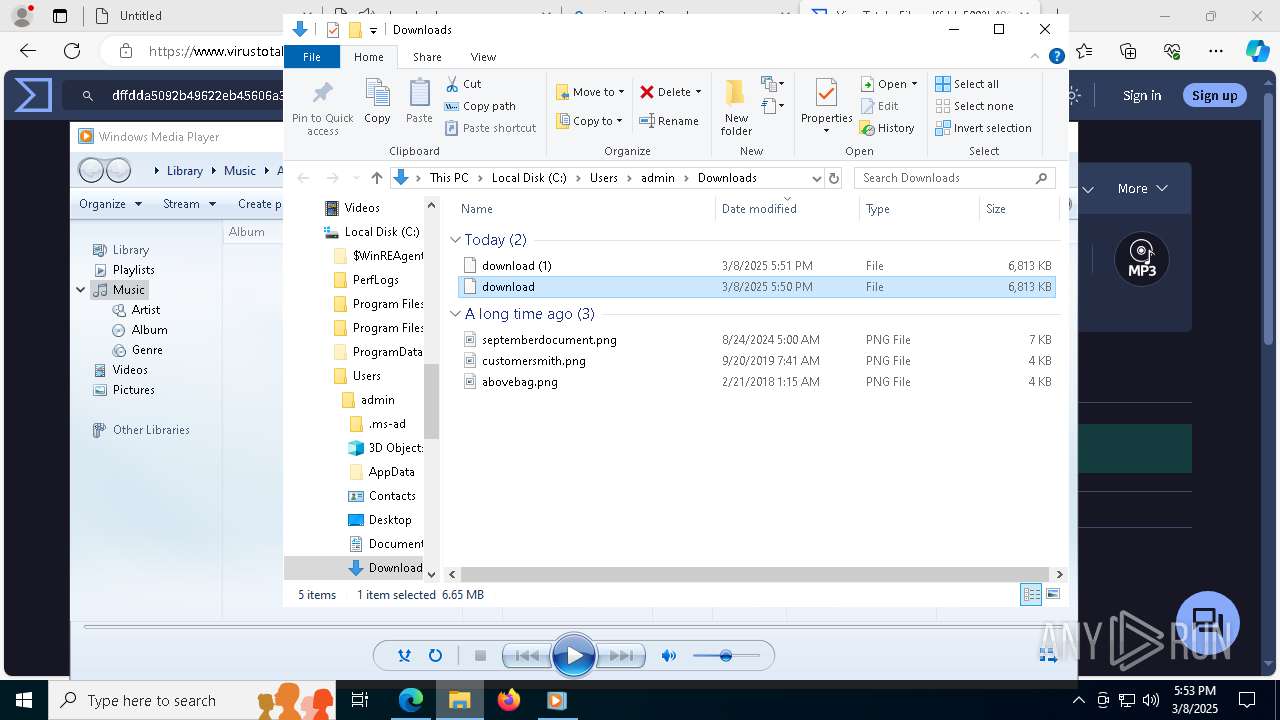
Task: Click Play in Media Player
Action: click(573, 656)
